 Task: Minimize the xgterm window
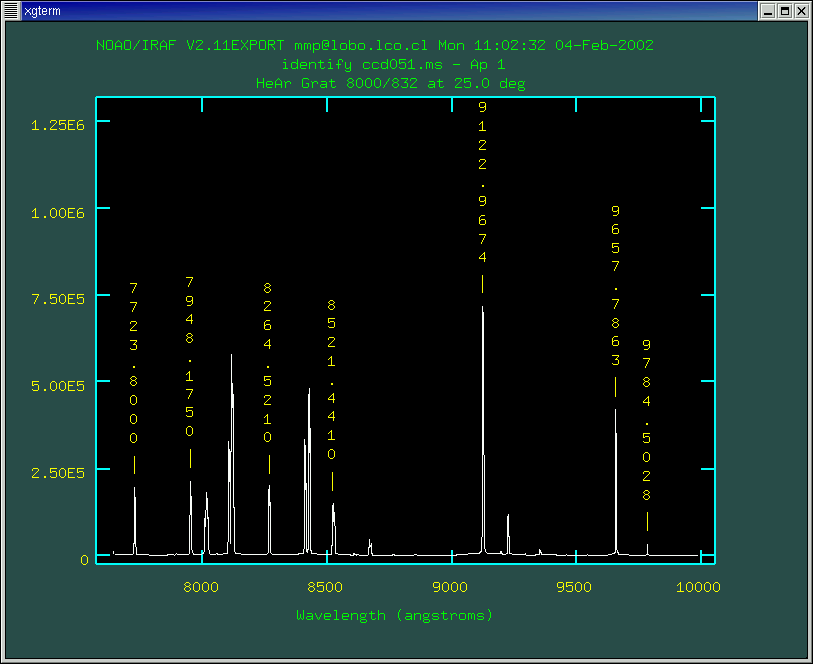tap(768, 11)
